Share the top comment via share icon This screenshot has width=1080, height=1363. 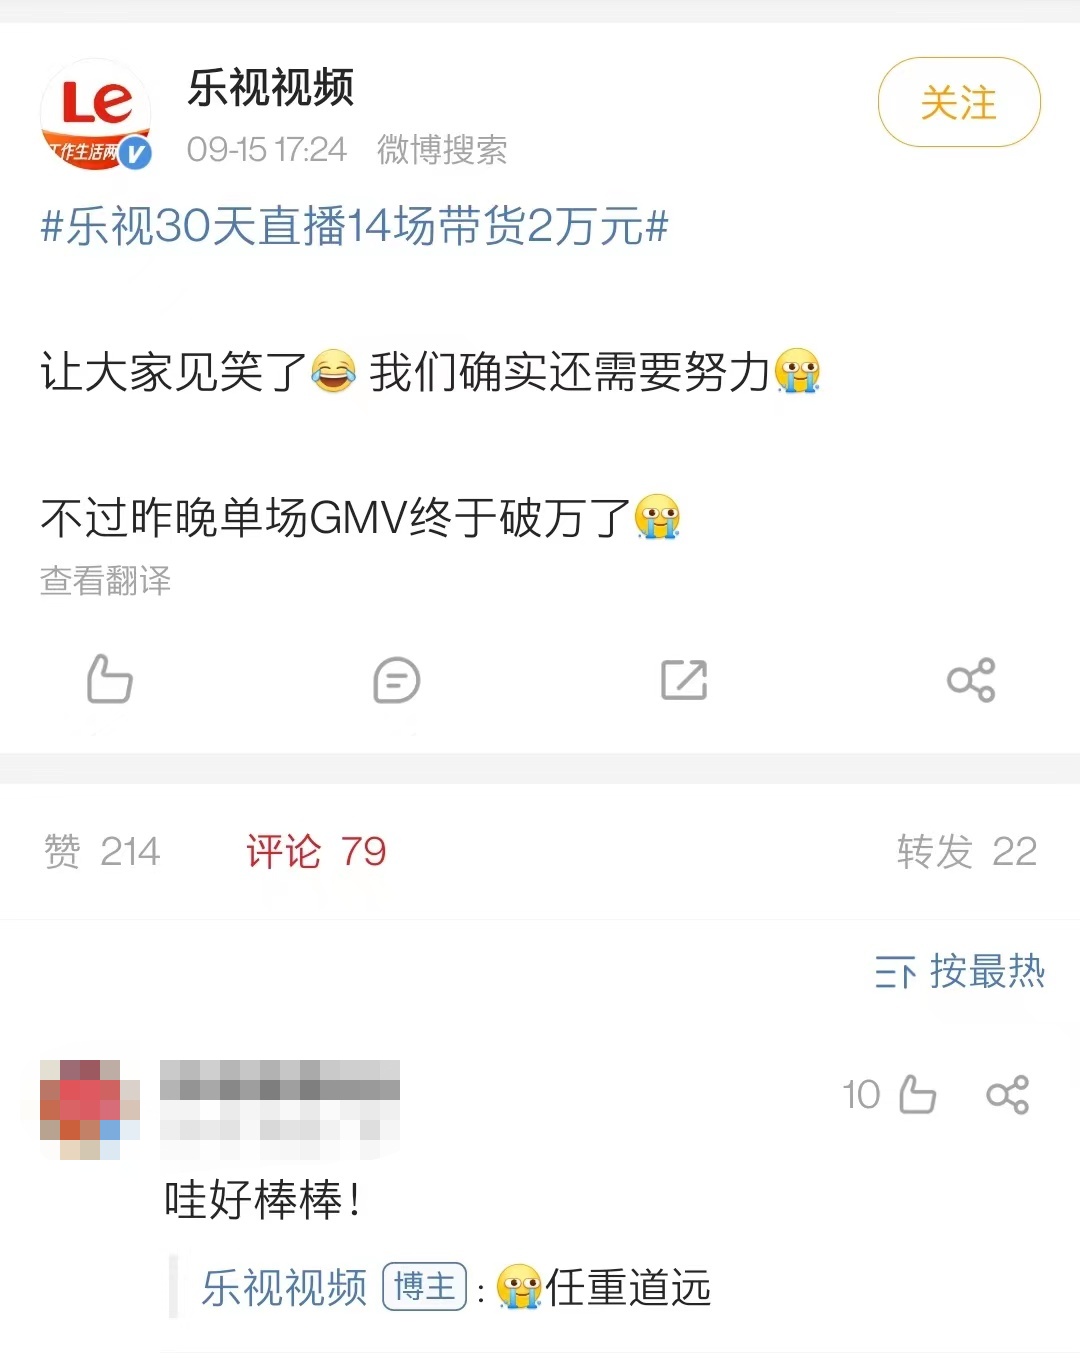click(1007, 1095)
